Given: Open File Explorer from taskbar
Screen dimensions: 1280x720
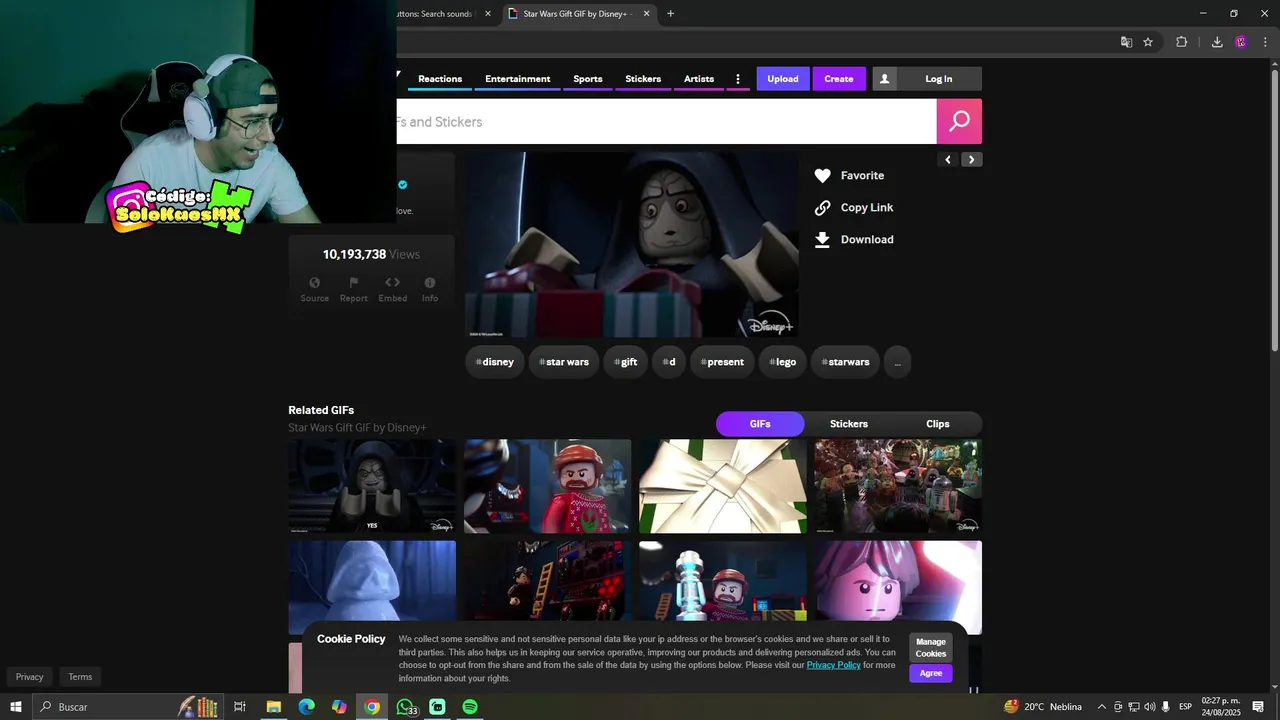Looking at the screenshot, I should 273,707.
